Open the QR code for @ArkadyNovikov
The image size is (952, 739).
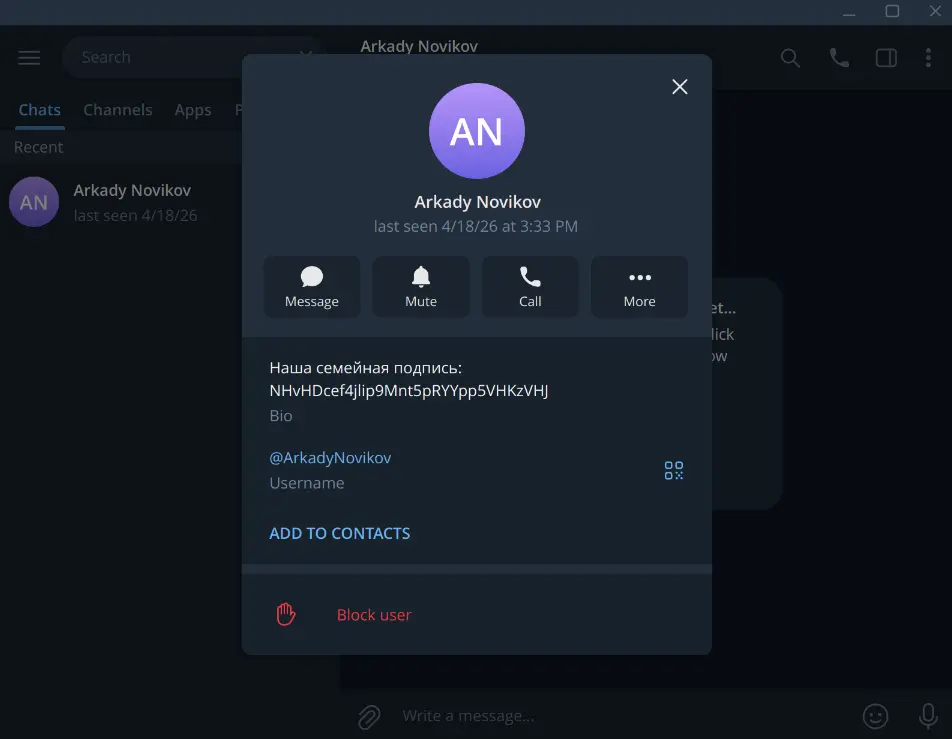click(x=673, y=469)
